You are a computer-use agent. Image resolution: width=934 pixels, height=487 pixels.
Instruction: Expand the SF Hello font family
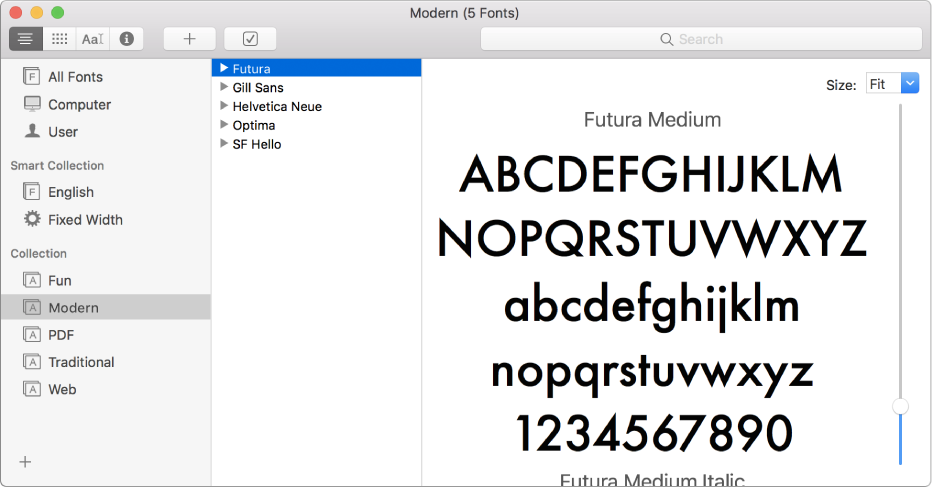tap(224, 143)
